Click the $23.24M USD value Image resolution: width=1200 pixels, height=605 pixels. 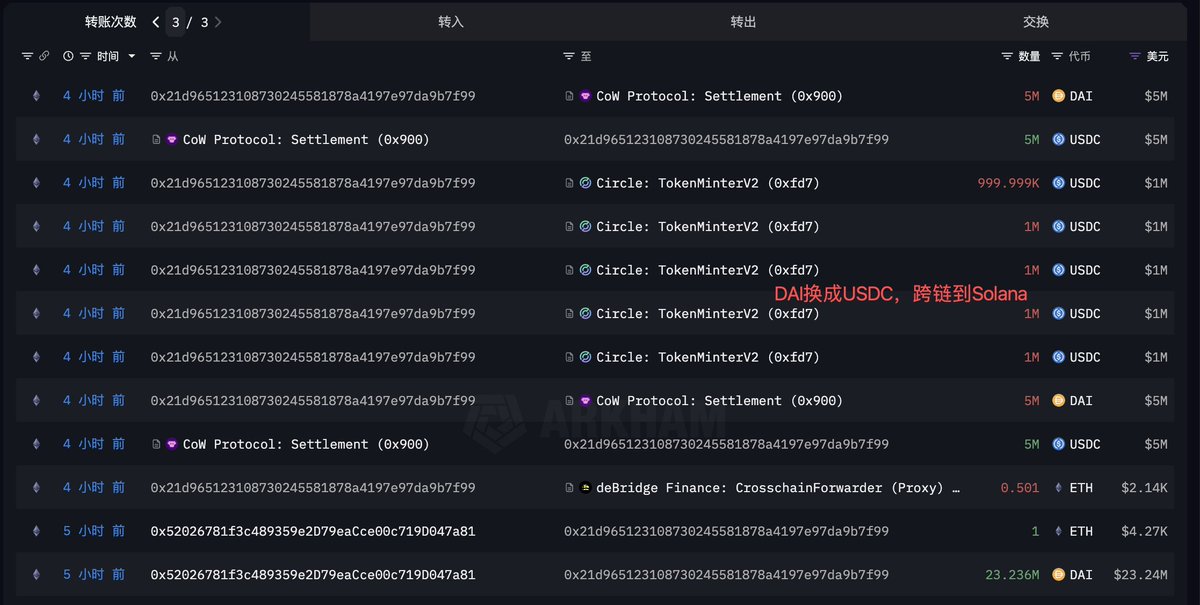coord(1141,575)
